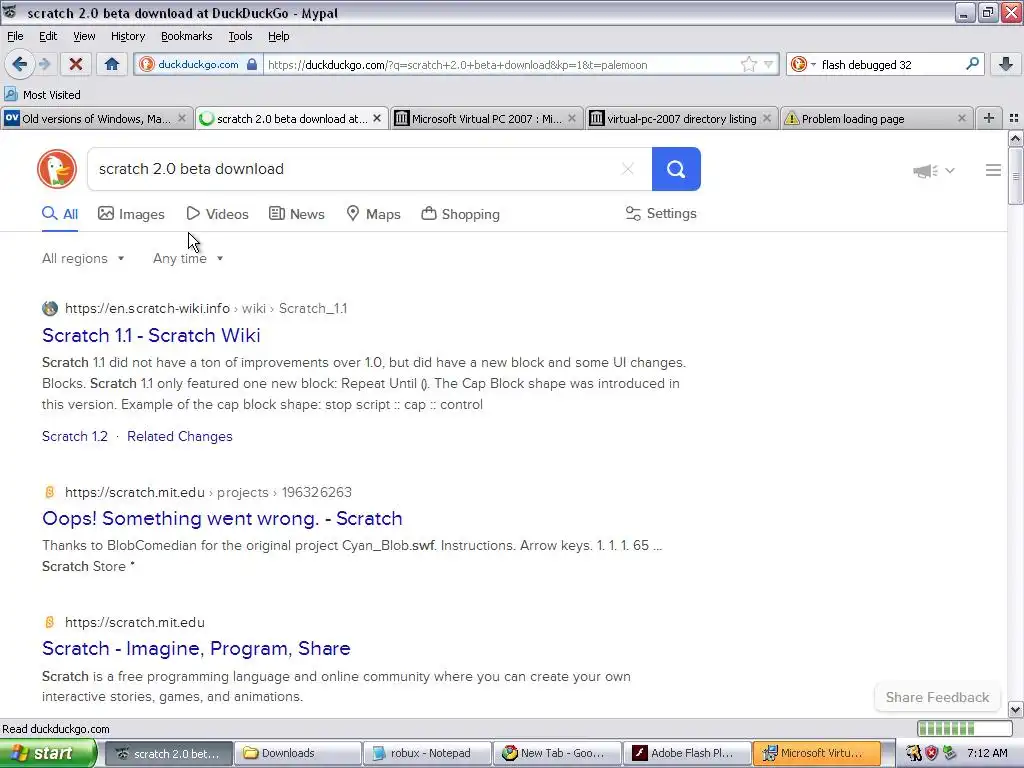This screenshot has height=768, width=1024.
Task: Open Scratch - Imagine, Program, Share result
Action: (196, 648)
